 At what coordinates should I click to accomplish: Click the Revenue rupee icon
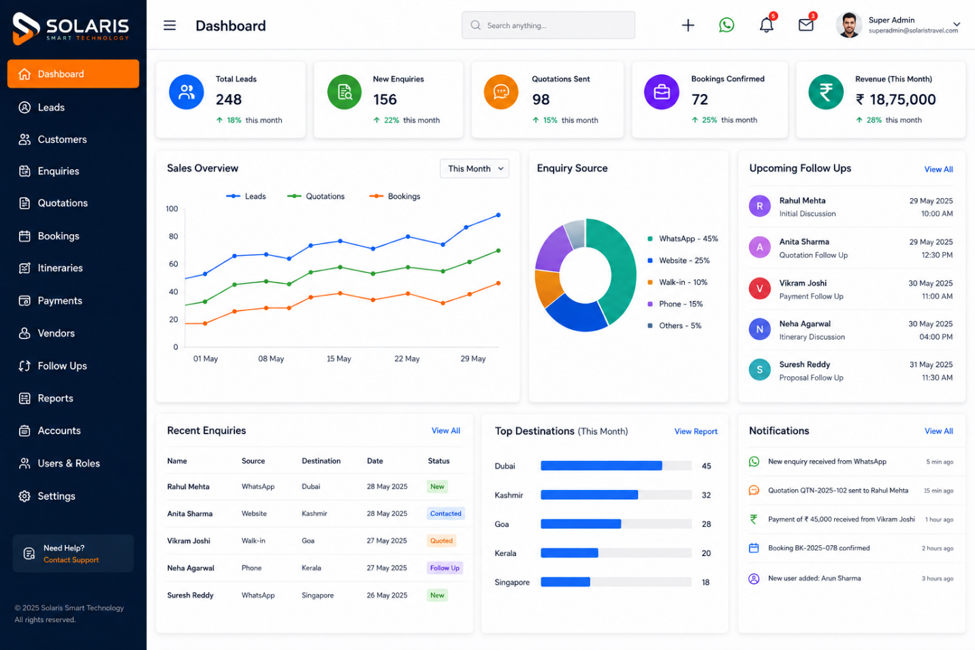coord(826,92)
